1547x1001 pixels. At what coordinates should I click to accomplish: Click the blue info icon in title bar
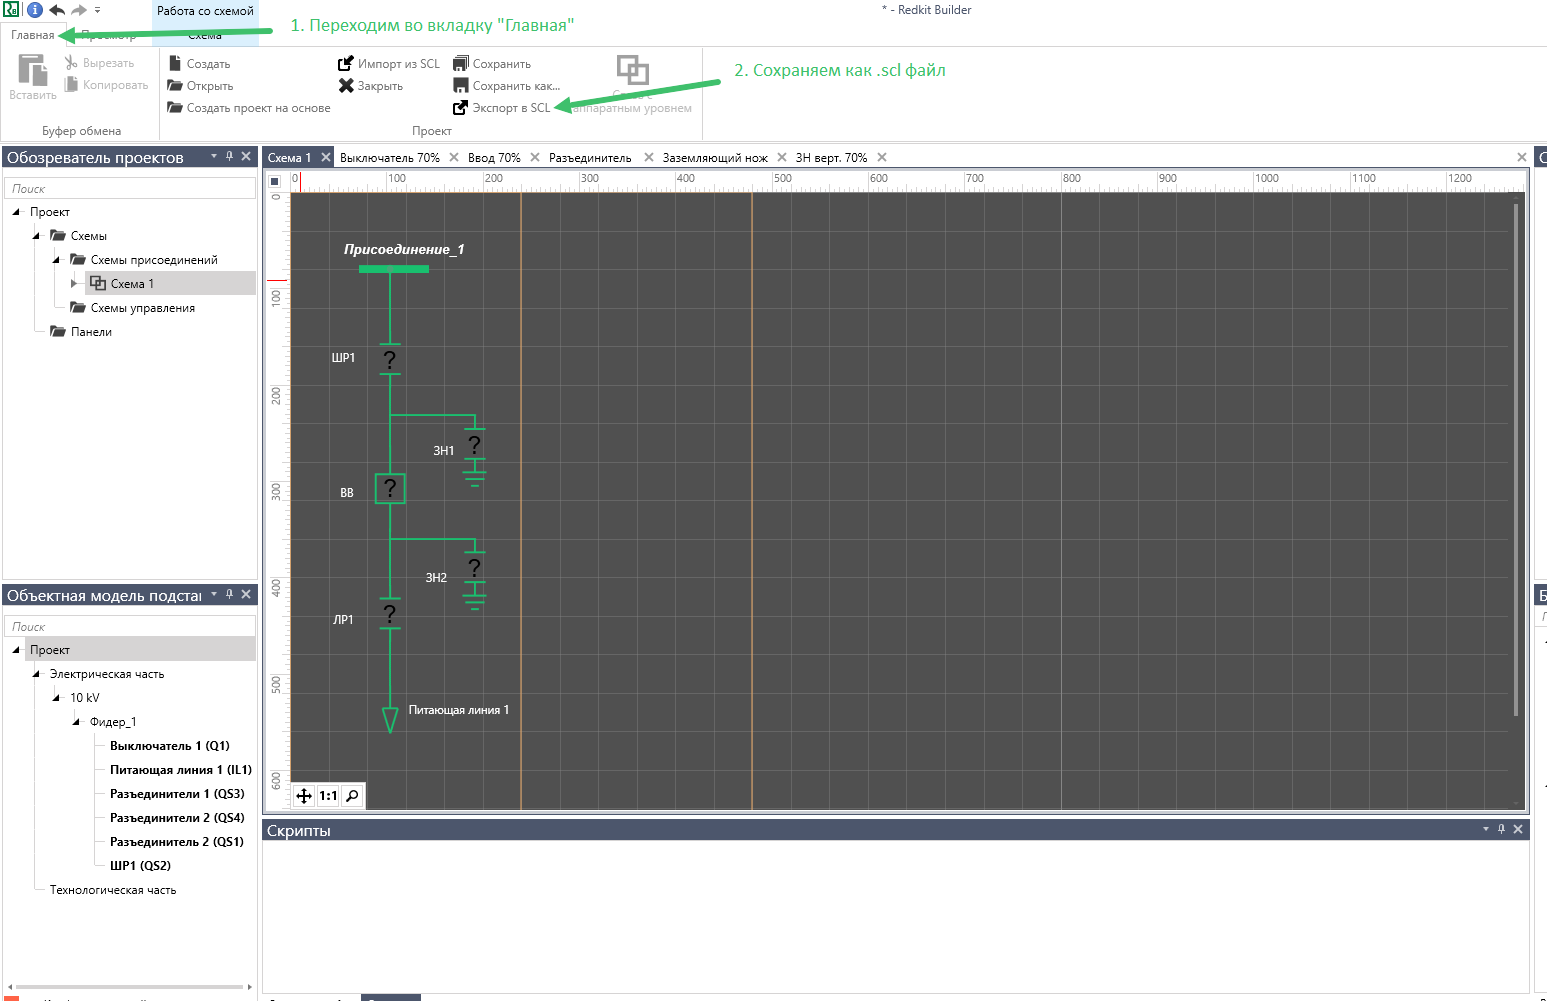click(35, 10)
